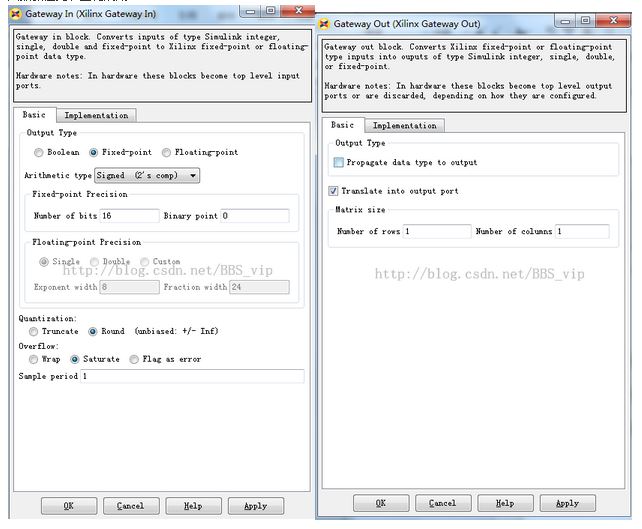Click the Gateway In description text box
Screen dimensions: 642x529
[162, 66]
